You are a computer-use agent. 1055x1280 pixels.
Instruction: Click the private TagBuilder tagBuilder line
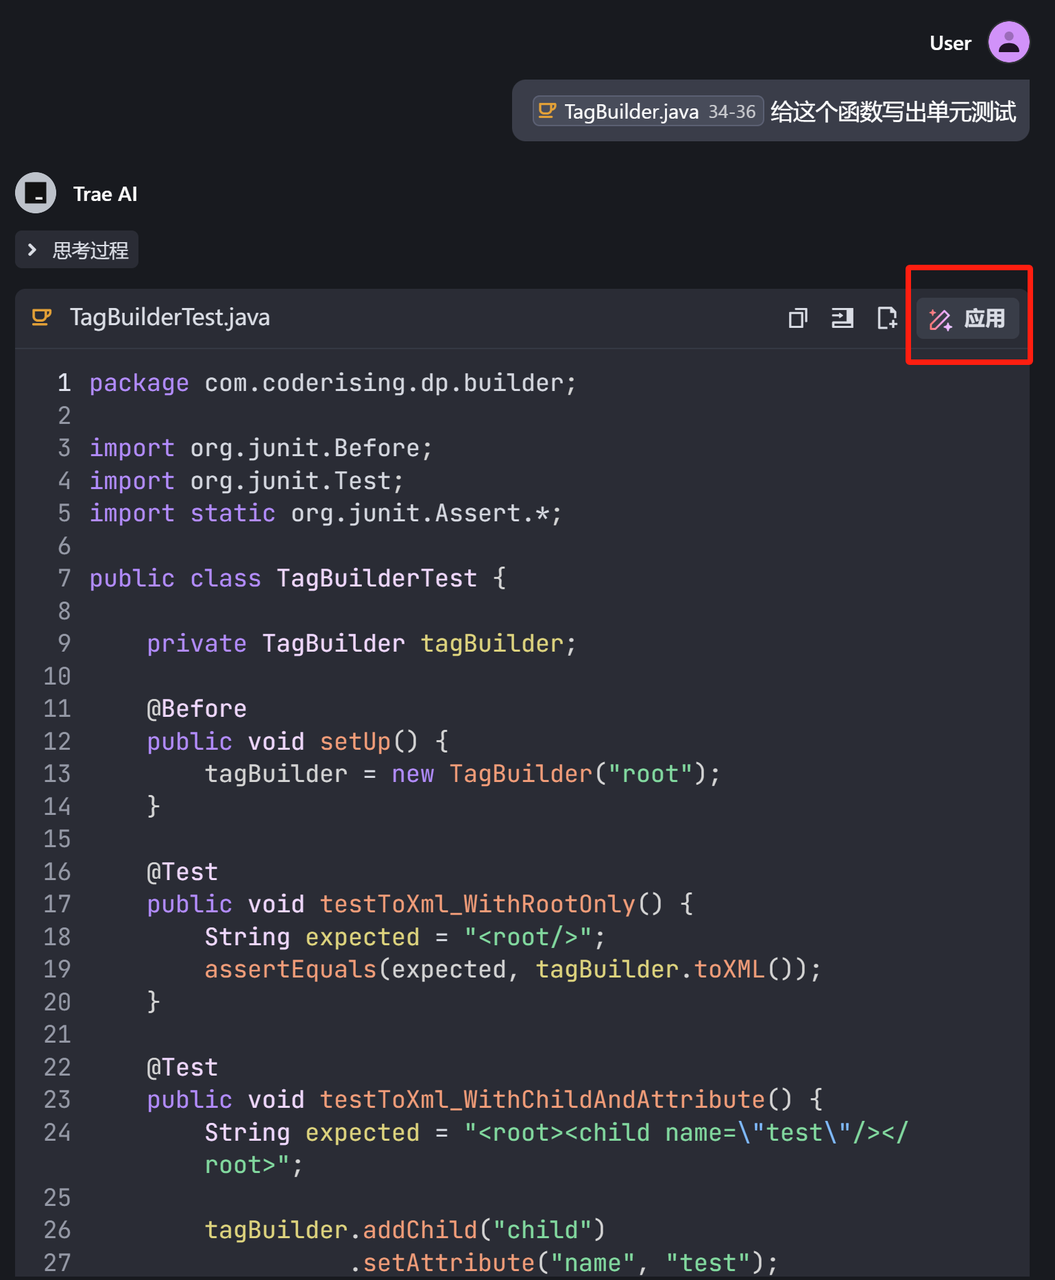pos(362,643)
